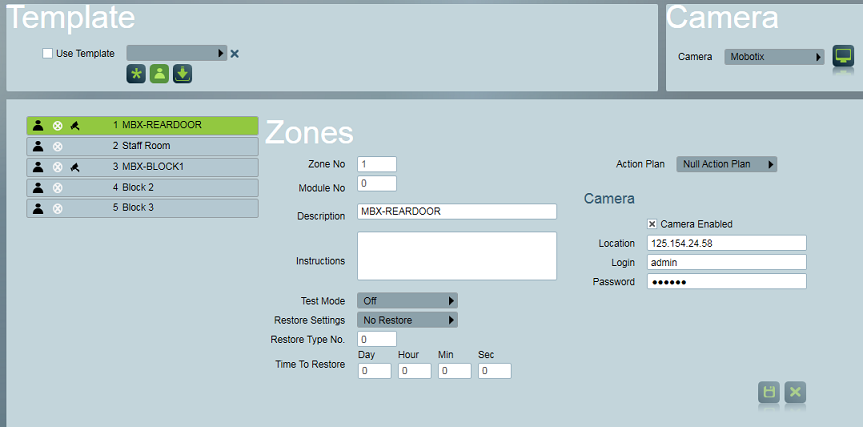Enable the Use Template checkbox
Screen dimensions: 863x427
[x=48, y=53]
